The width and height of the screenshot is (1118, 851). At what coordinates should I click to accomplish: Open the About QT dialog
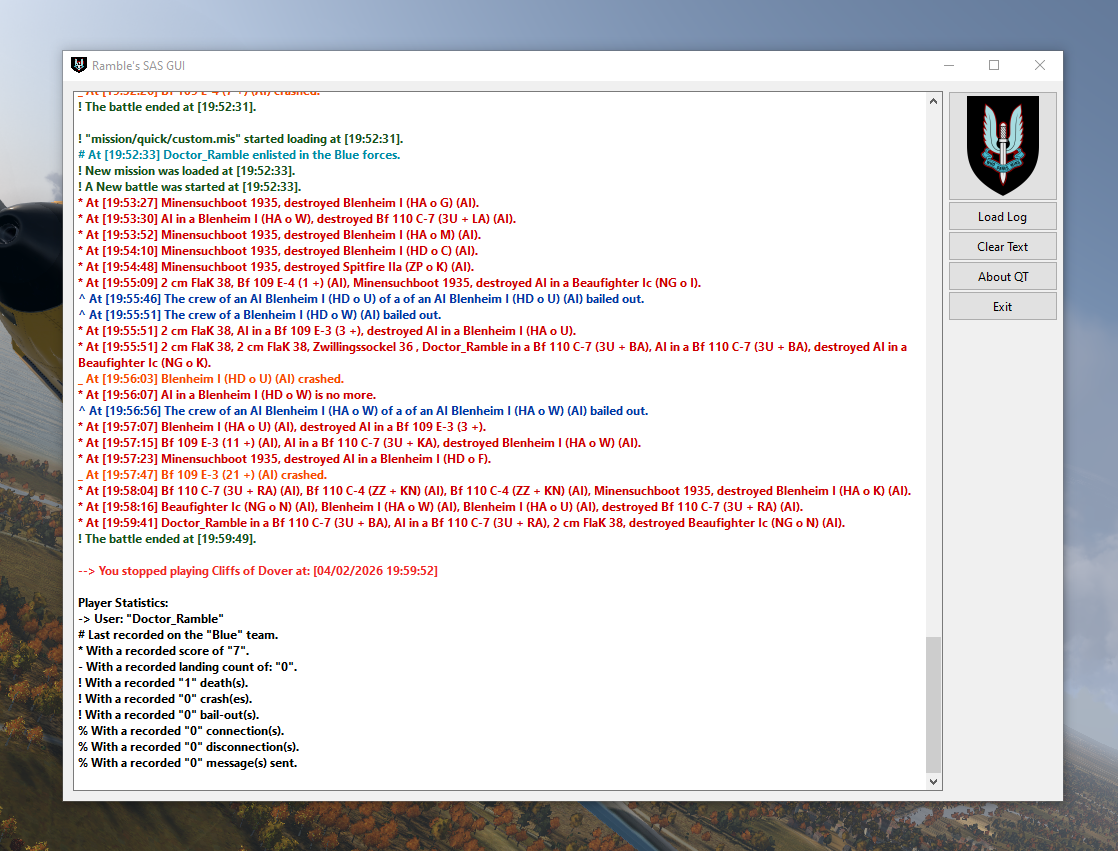click(1002, 277)
